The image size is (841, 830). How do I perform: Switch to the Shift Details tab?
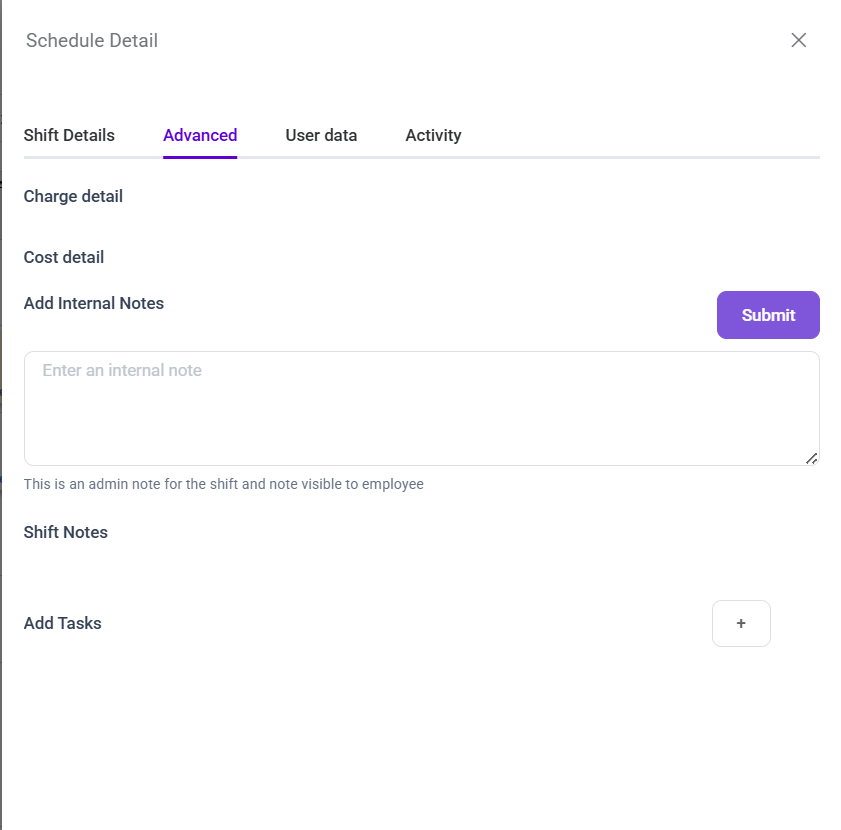pyautogui.click(x=69, y=135)
